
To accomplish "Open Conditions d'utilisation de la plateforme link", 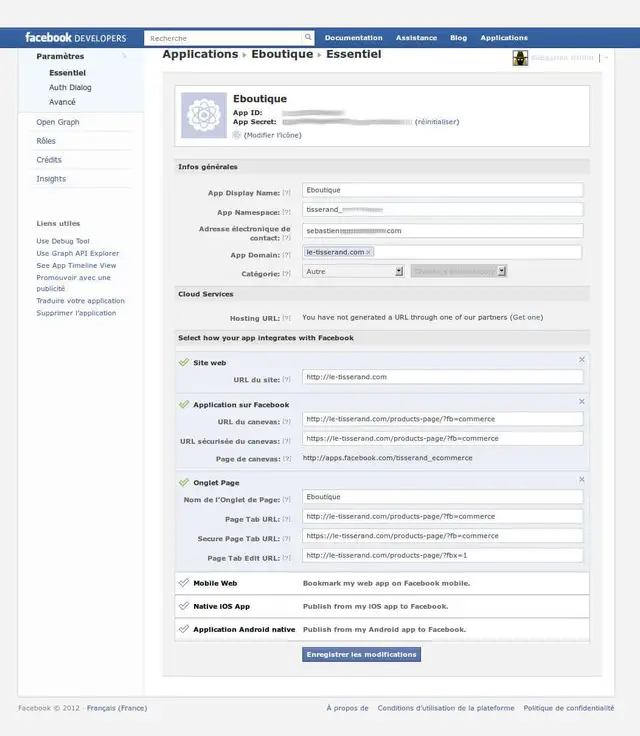I will coord(446,708).
